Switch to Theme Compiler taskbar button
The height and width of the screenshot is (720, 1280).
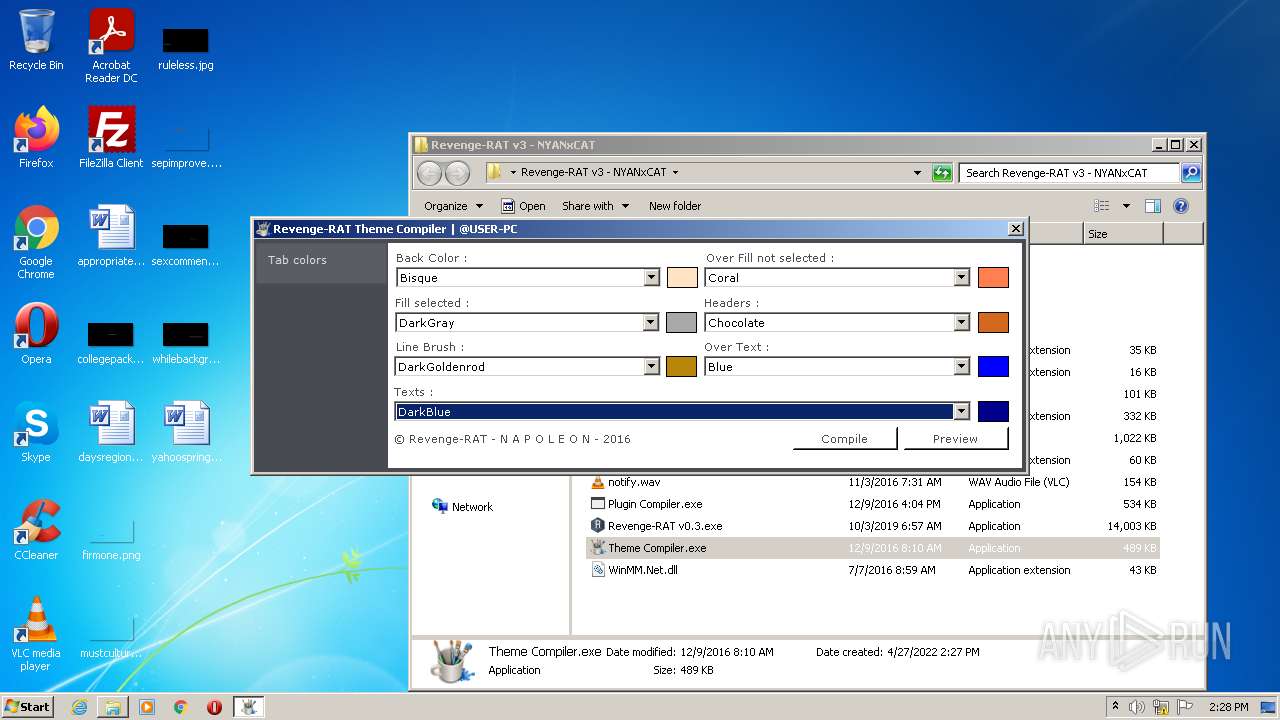(248, 707)
